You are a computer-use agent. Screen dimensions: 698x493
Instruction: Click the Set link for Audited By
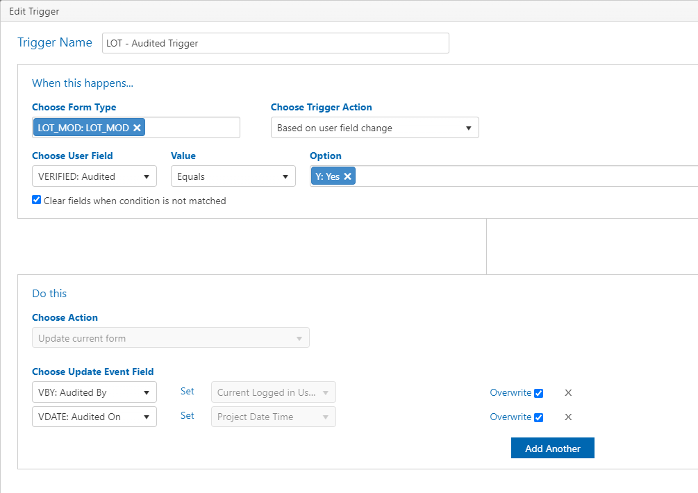coord(187,391)
